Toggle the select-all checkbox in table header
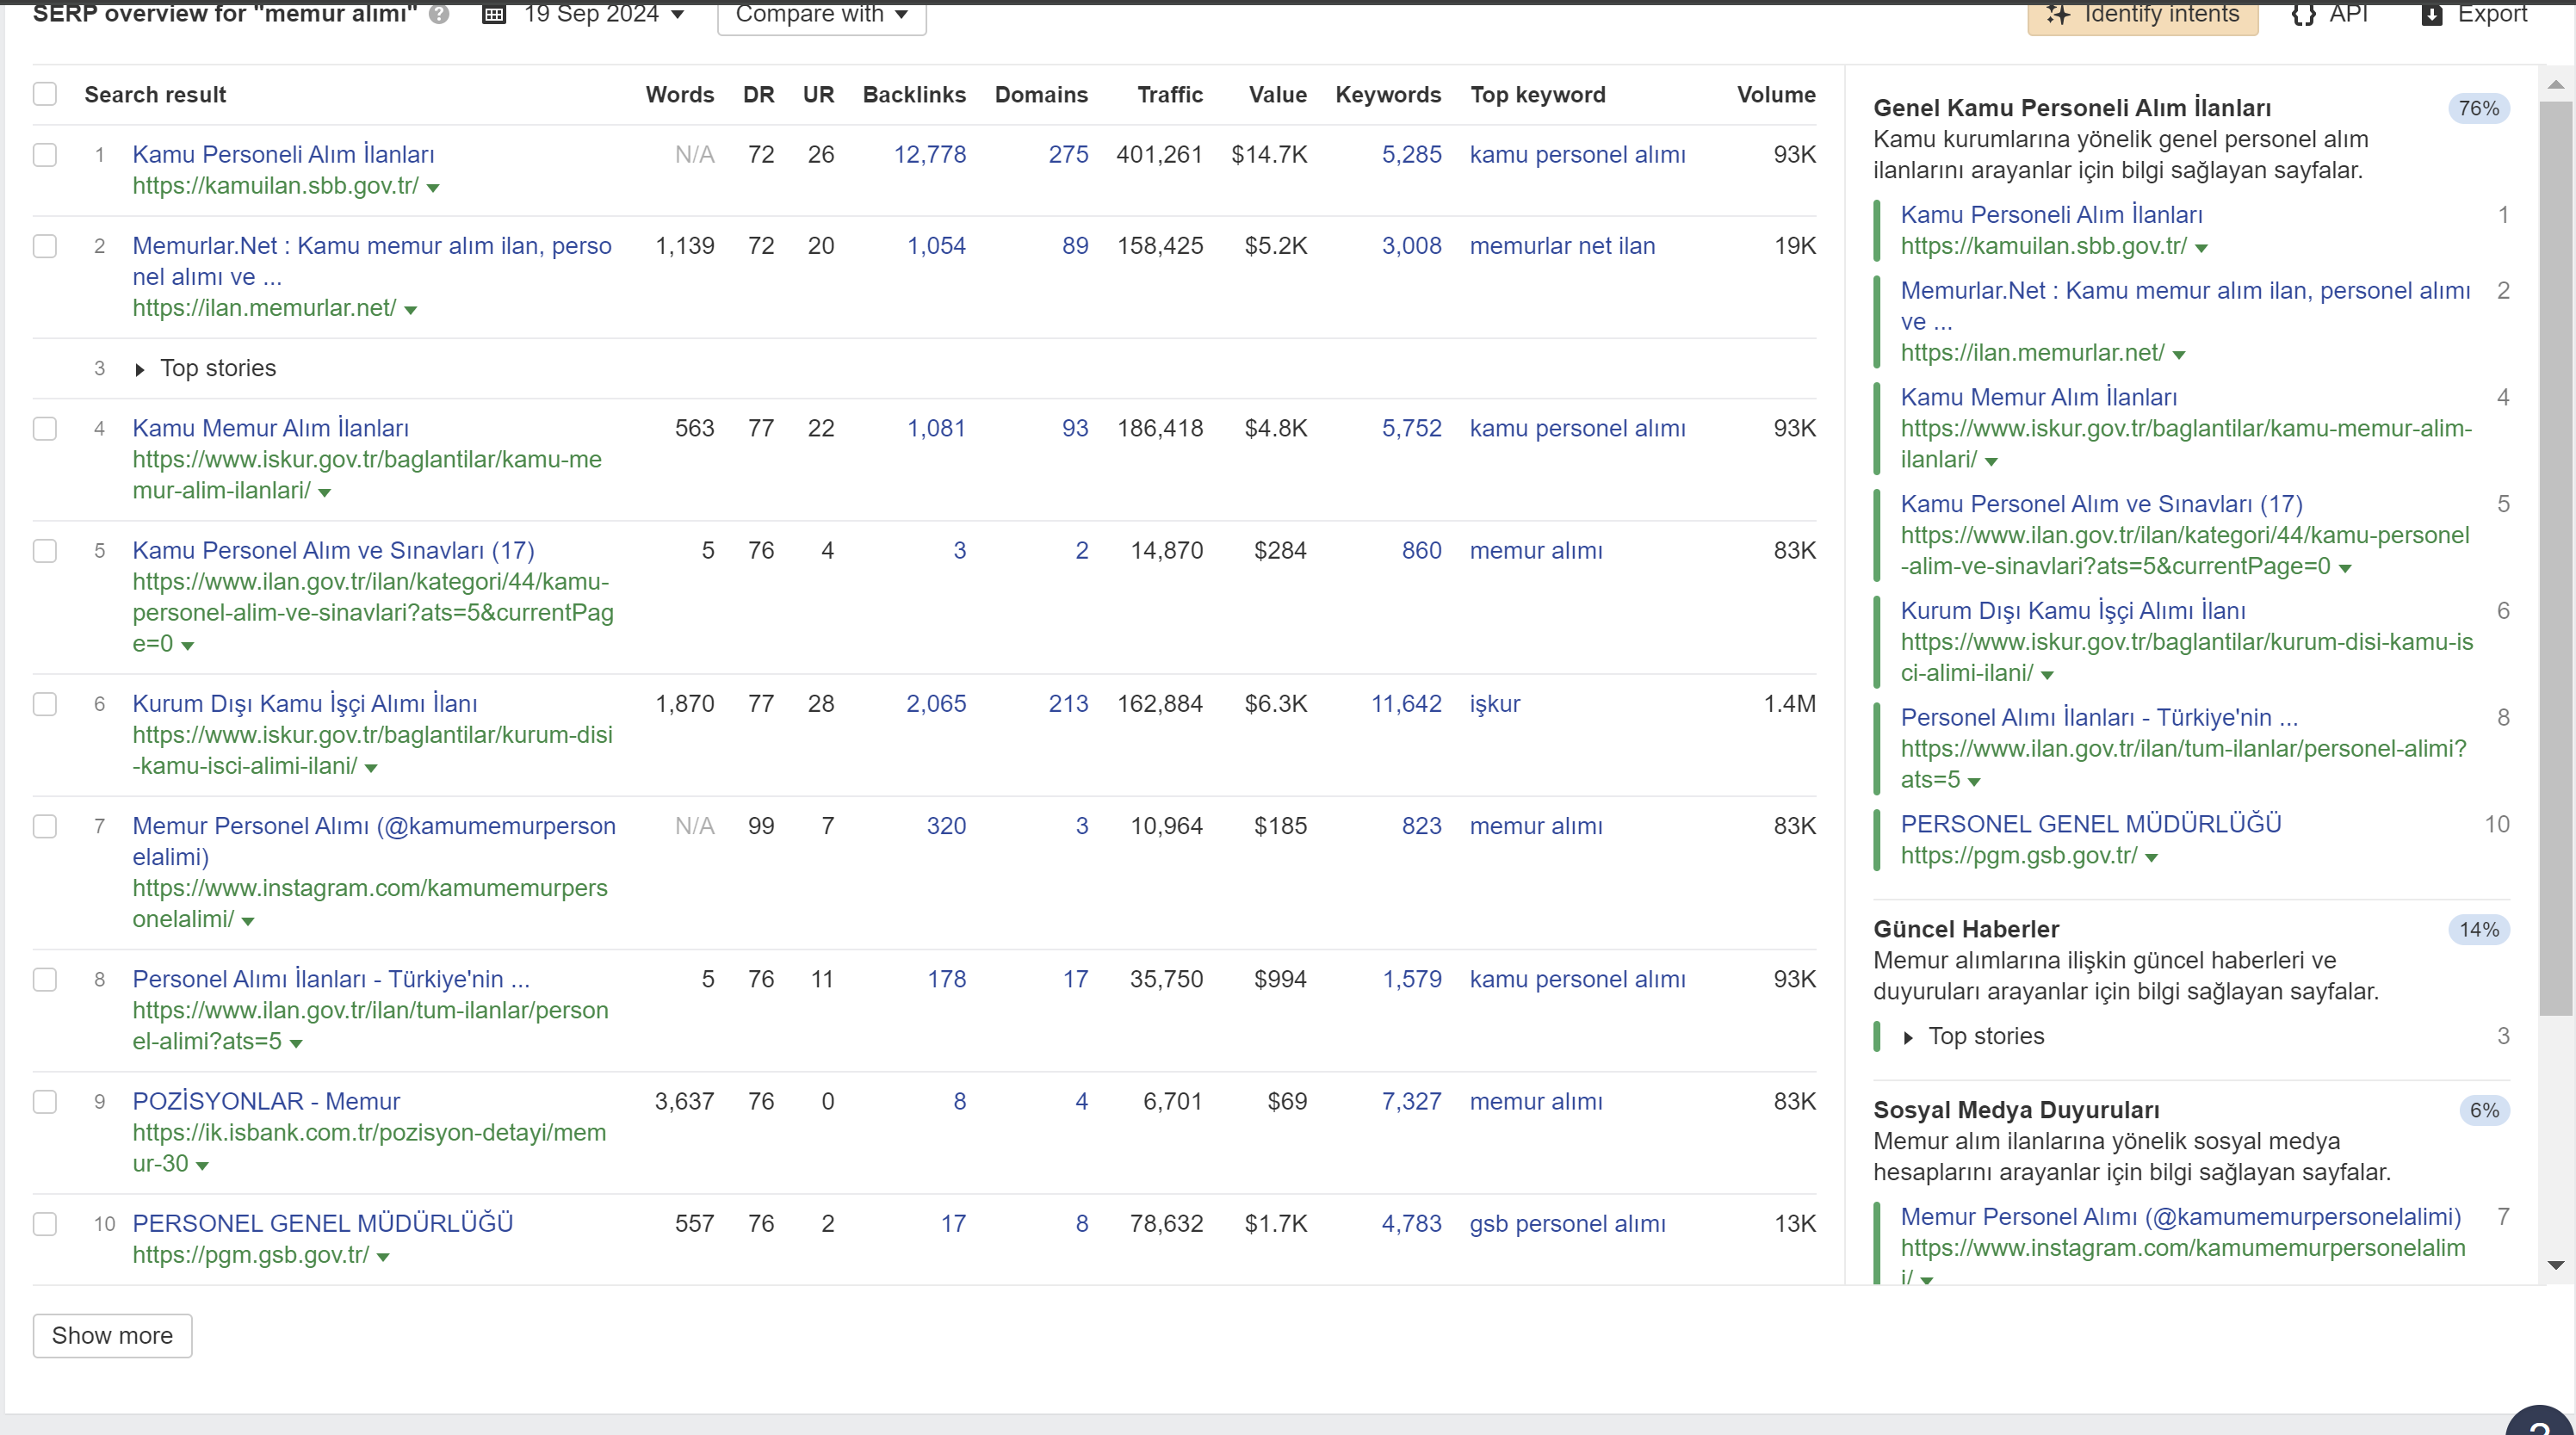The image size is (2576, 1435). pos(45,94)
